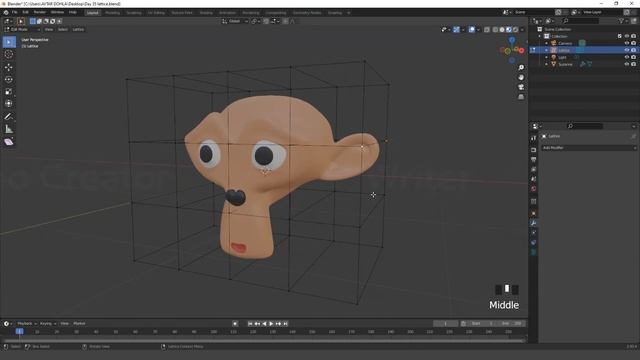Switch to the Modeling workspace tab
This screenshot has width=640, height=360.
point(112,13)
